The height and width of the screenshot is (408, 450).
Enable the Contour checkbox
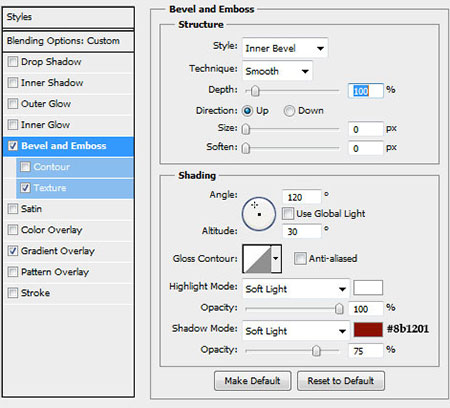pos(25,167)
